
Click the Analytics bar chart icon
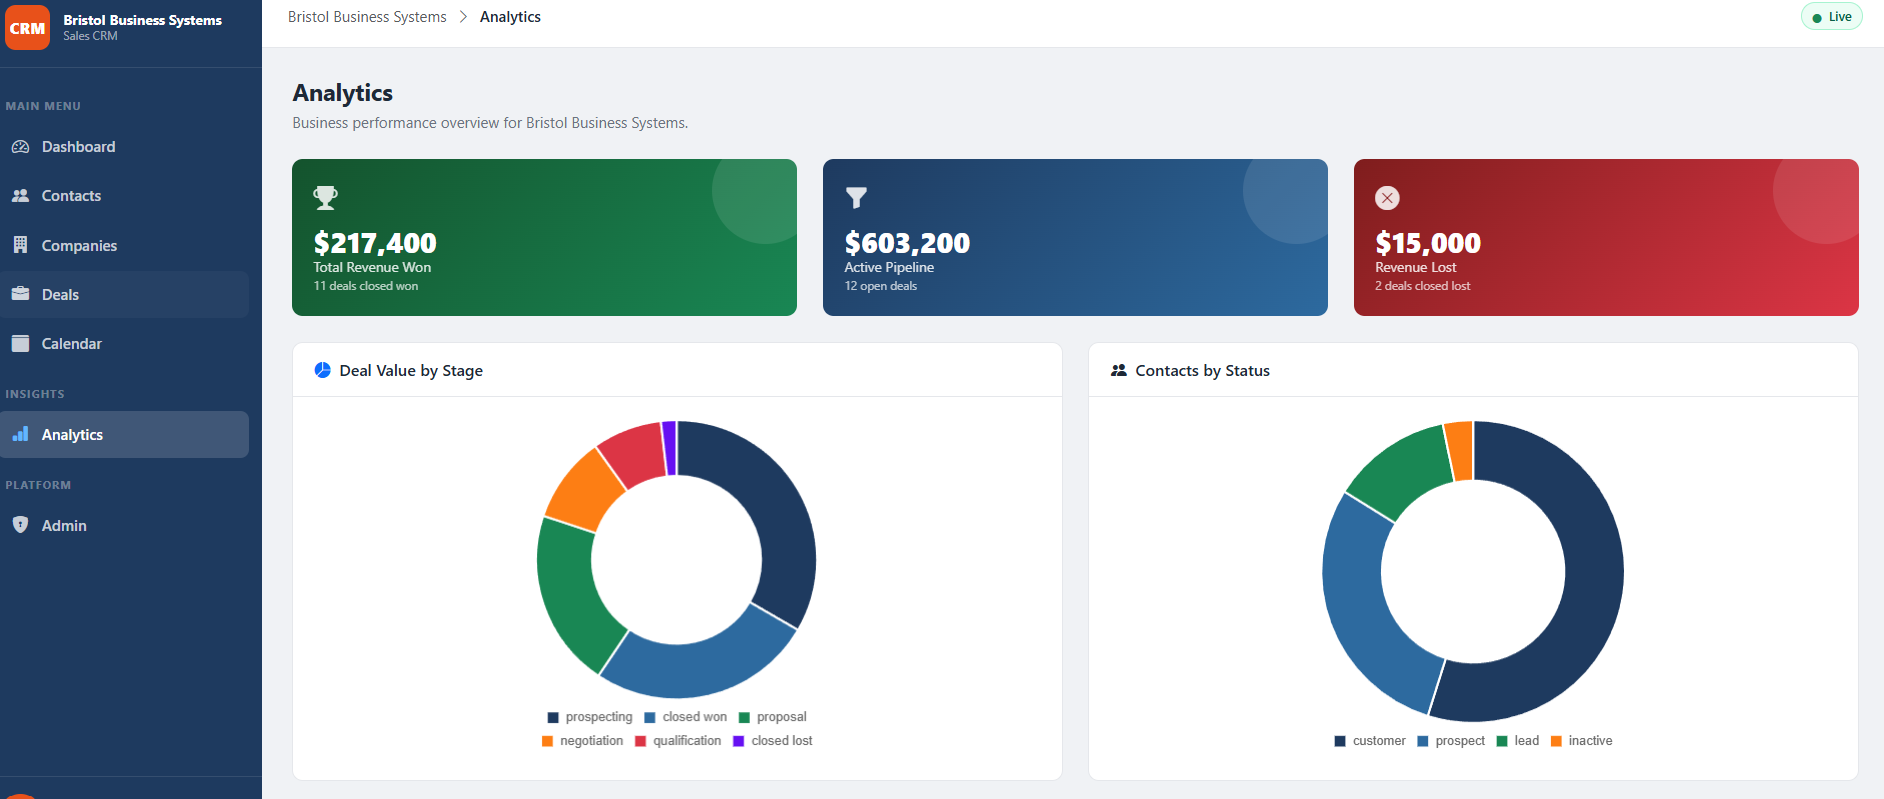point(20,434)
